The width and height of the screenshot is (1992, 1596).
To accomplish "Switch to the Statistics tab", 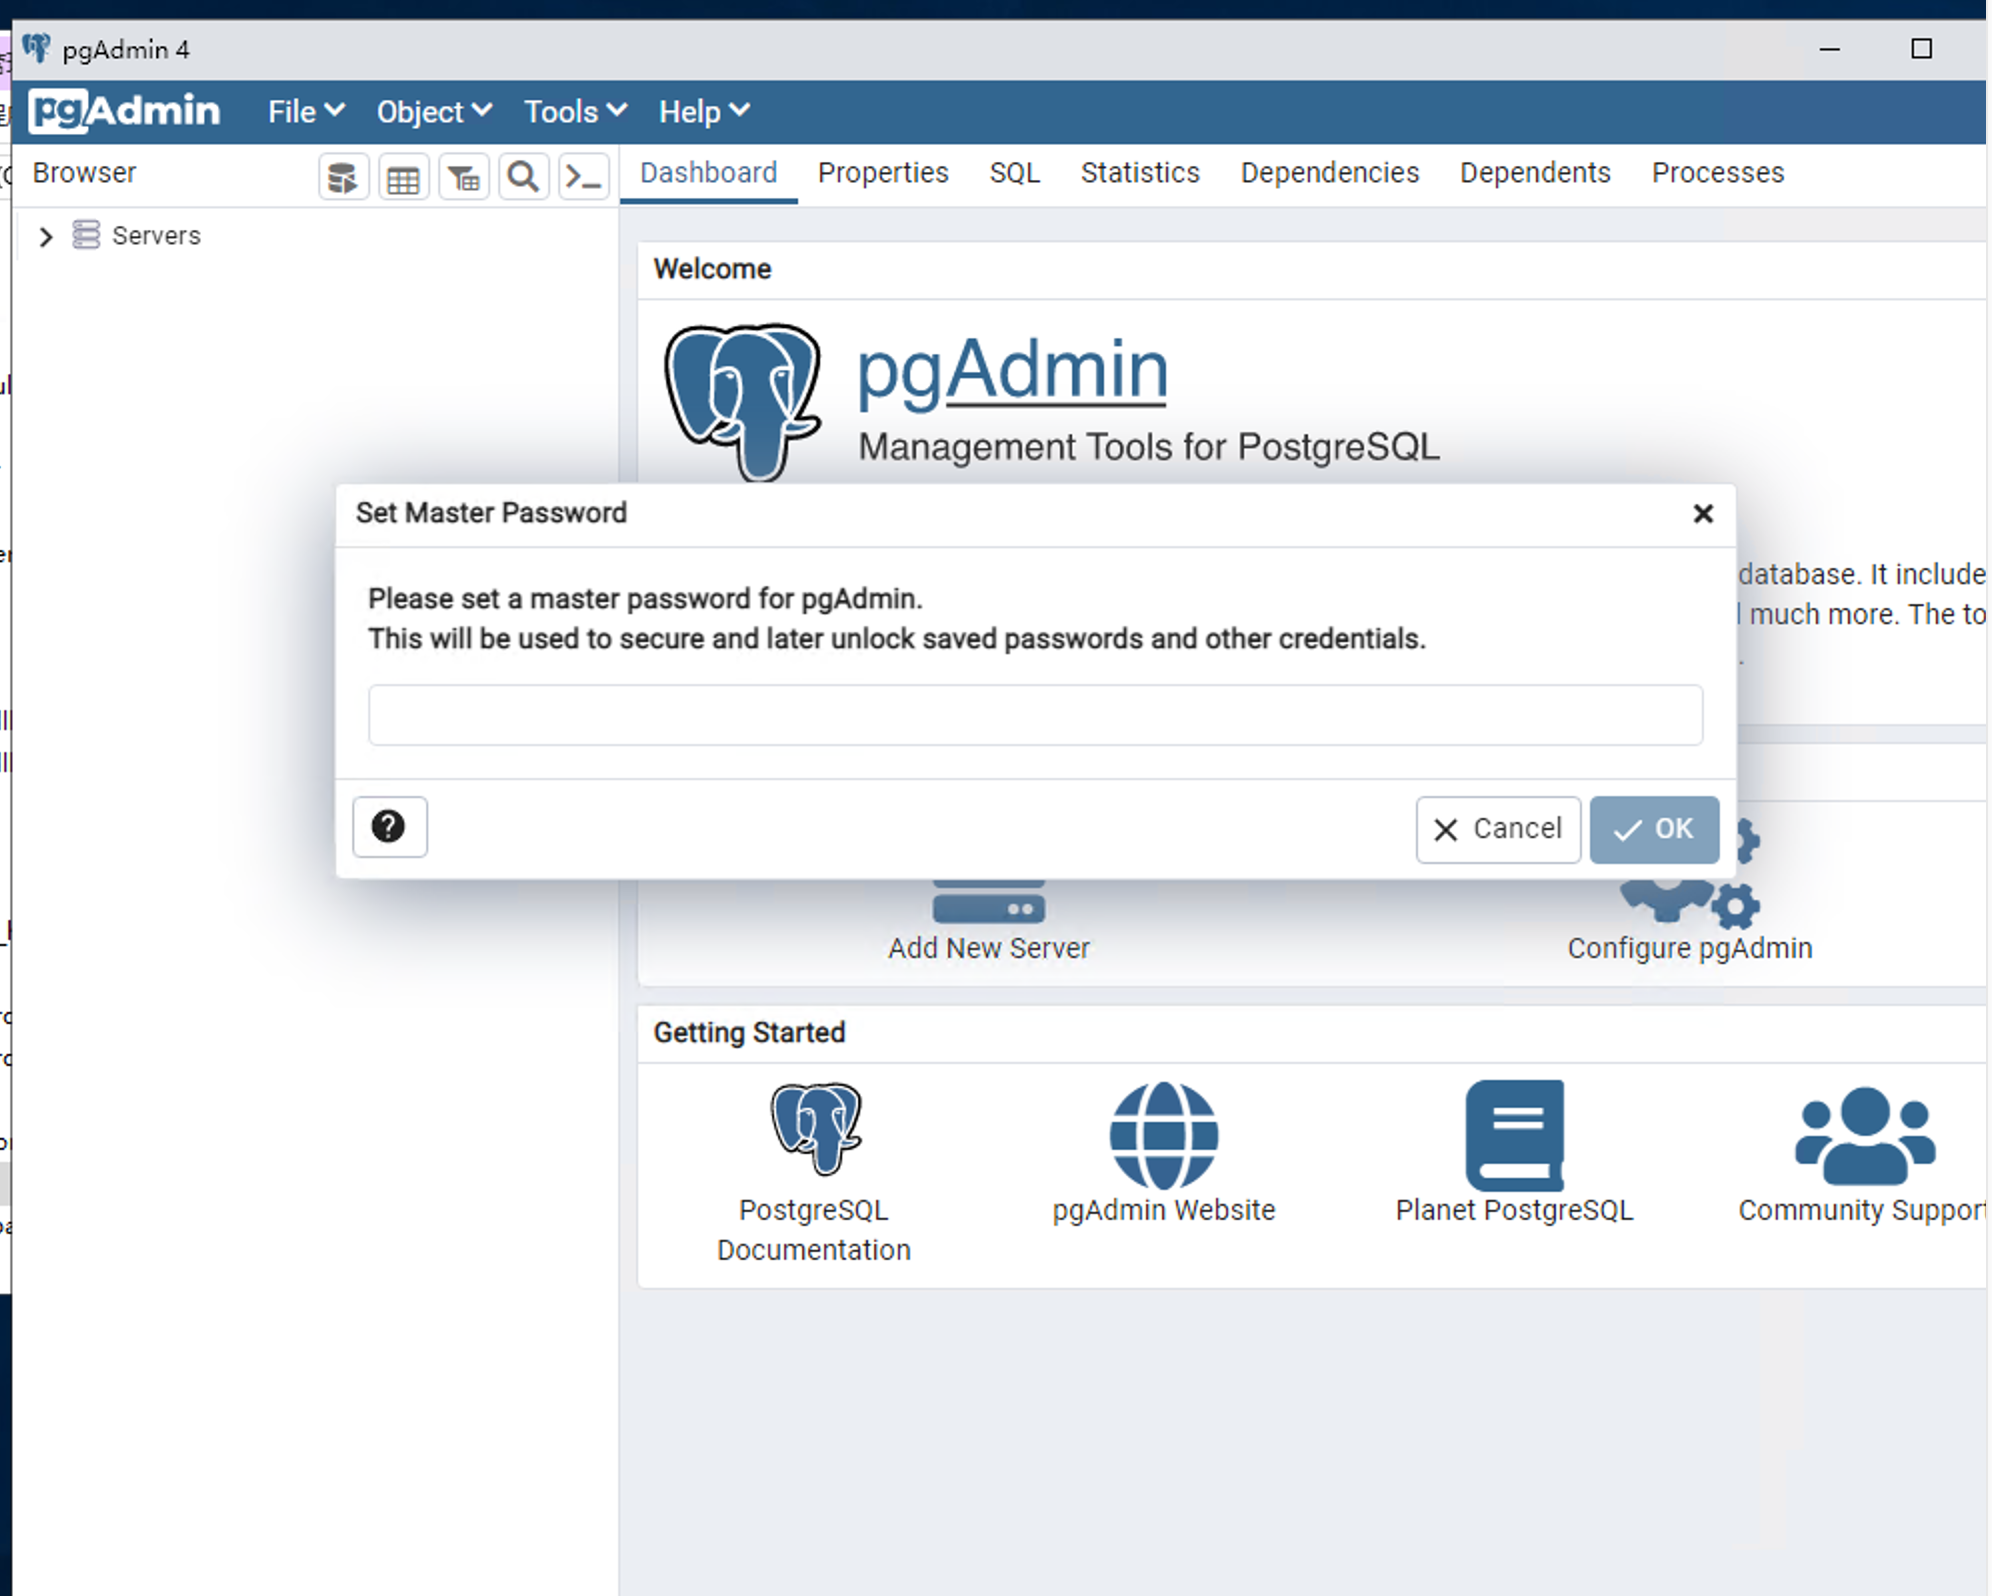I will 1140,173.
